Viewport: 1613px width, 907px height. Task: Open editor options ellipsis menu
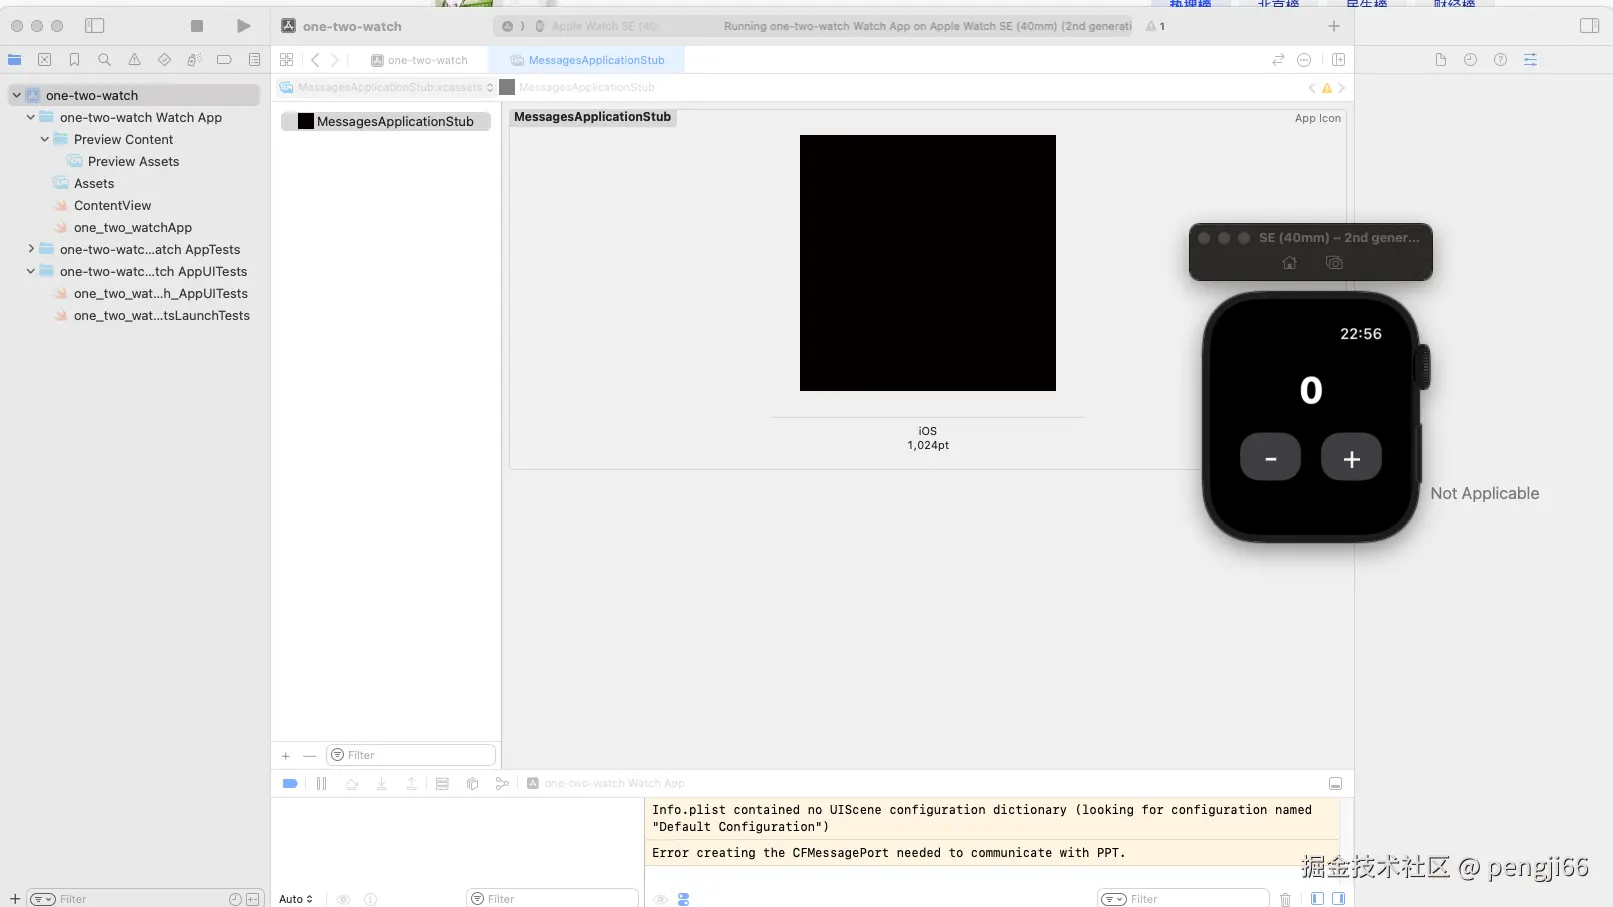point(1304,60)
